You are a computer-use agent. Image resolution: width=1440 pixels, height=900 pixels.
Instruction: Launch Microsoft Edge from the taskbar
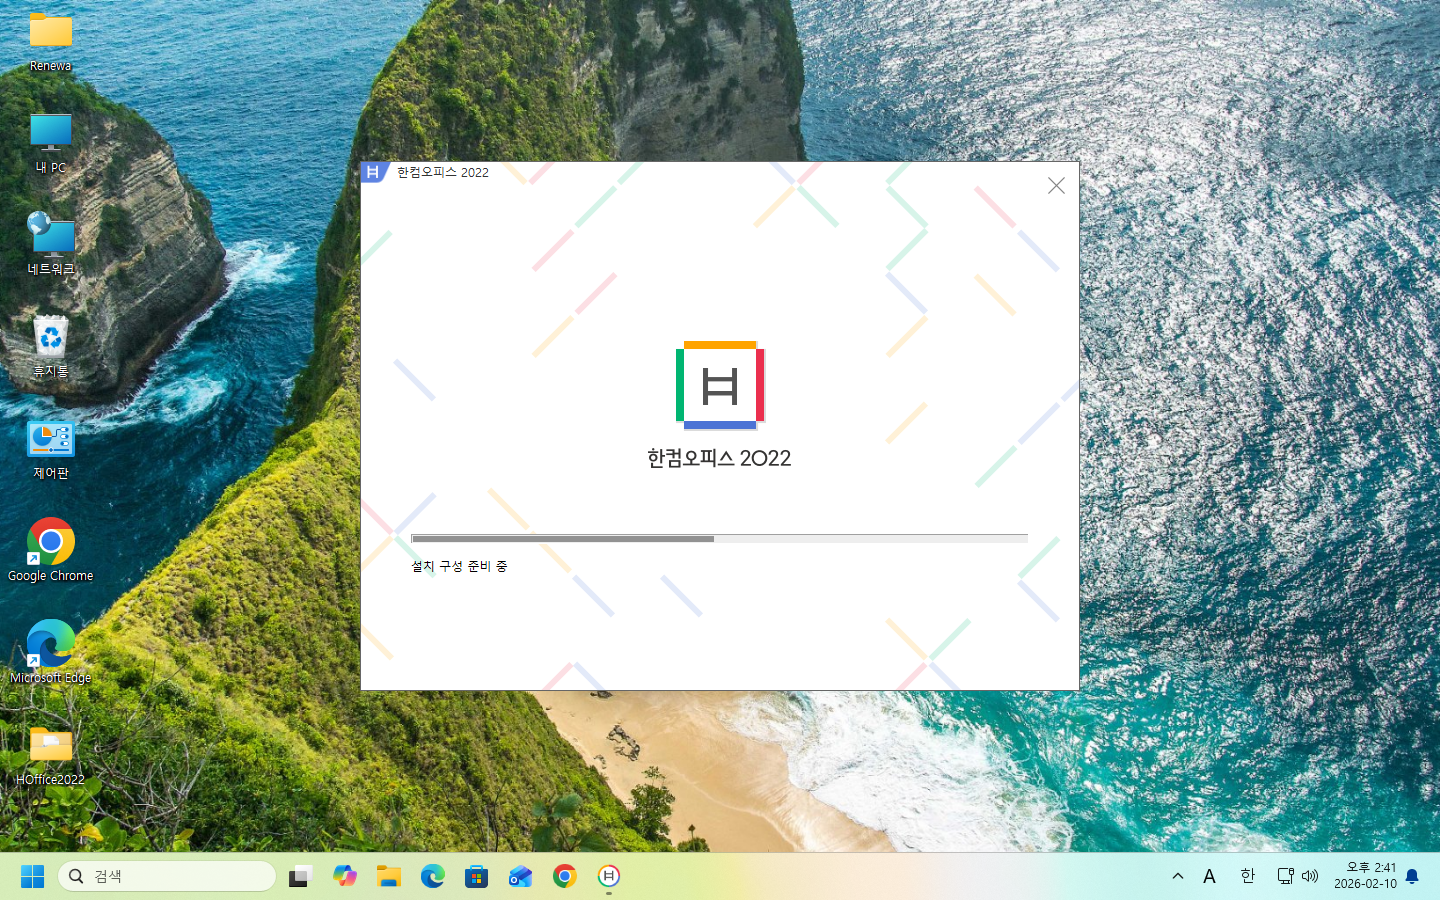coord(432,876)
